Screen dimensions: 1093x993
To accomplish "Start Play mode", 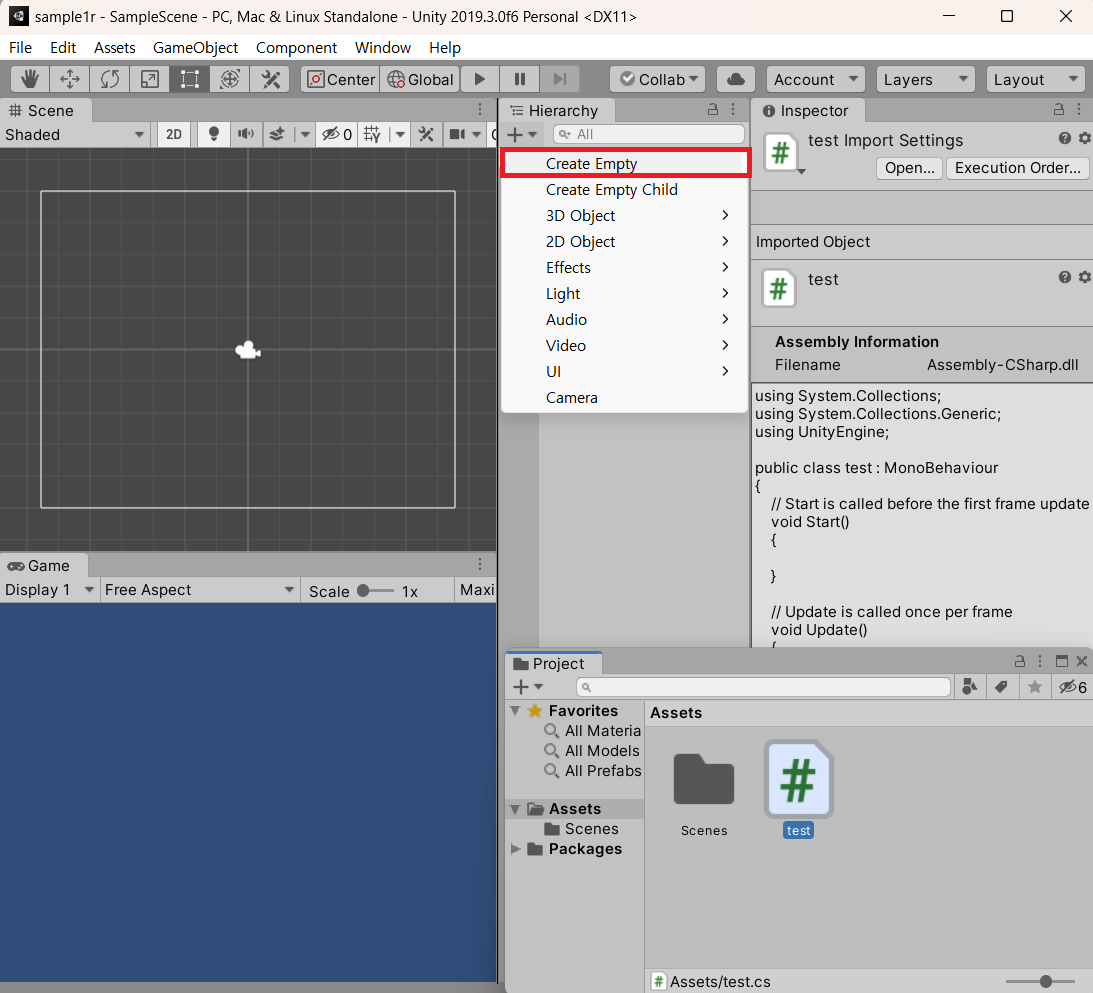I will pos(480,79).
